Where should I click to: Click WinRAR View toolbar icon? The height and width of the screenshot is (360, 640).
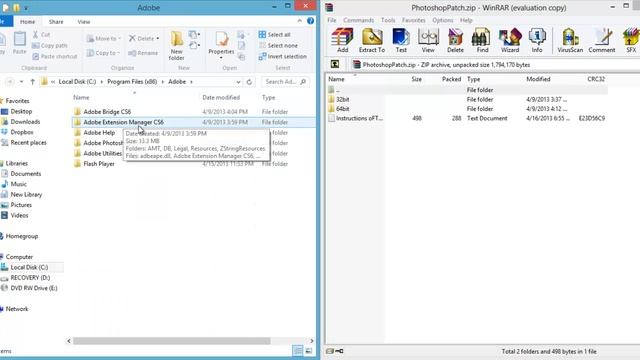(x=428, y=40)
